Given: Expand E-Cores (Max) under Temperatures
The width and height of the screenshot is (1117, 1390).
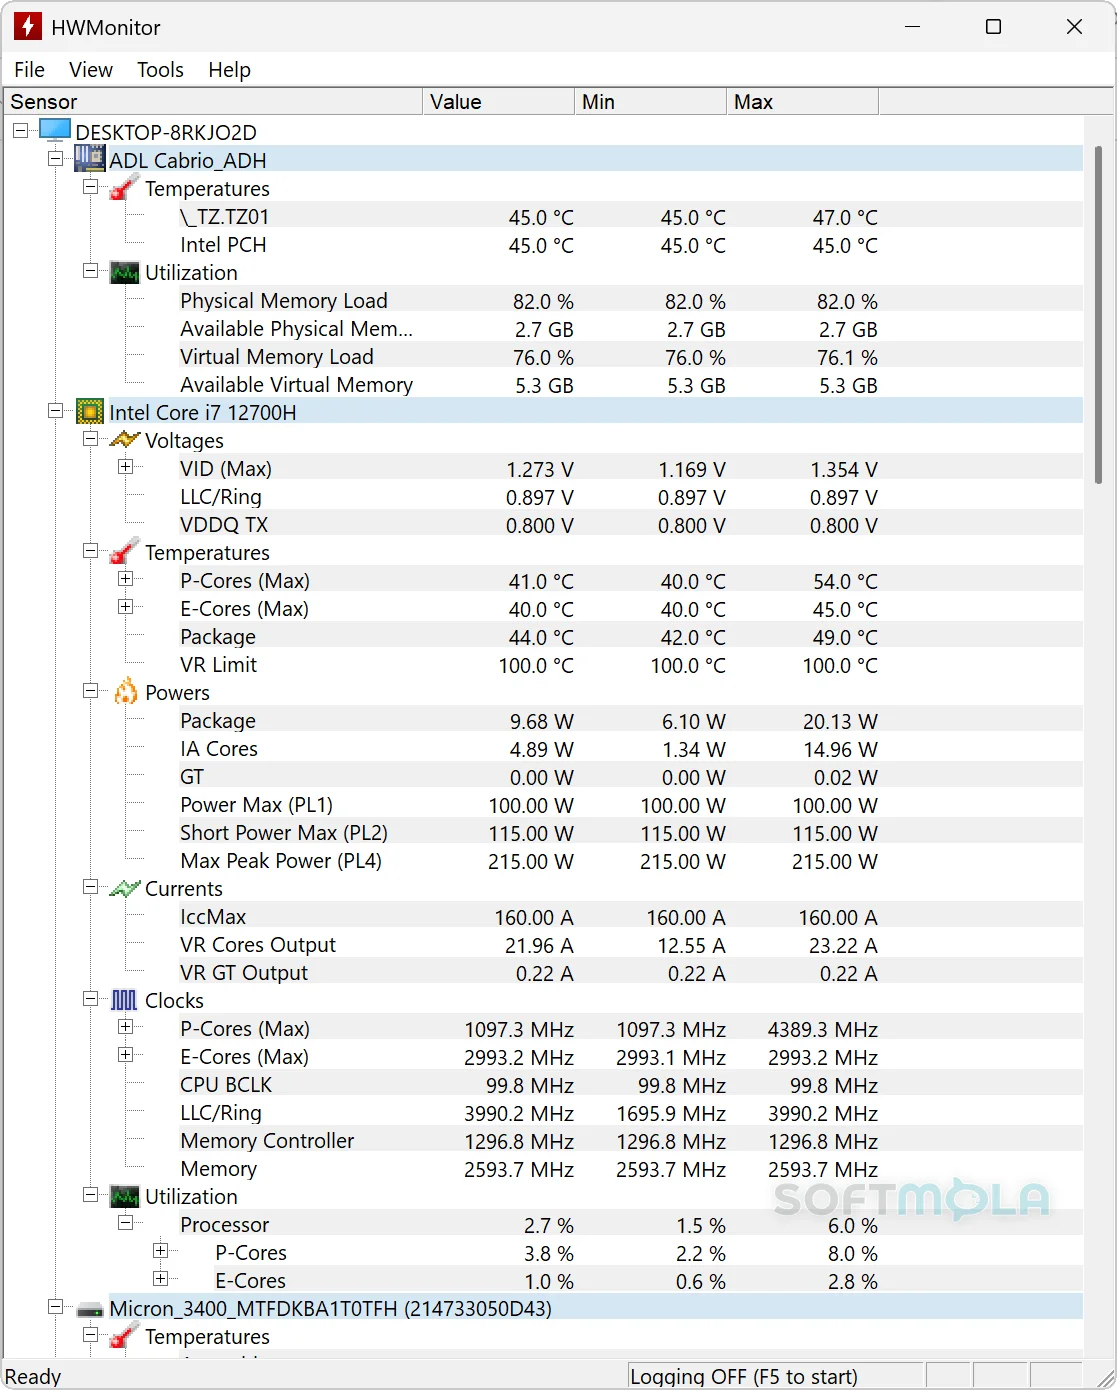Looking at the screenshot, I should pos(125,607).
